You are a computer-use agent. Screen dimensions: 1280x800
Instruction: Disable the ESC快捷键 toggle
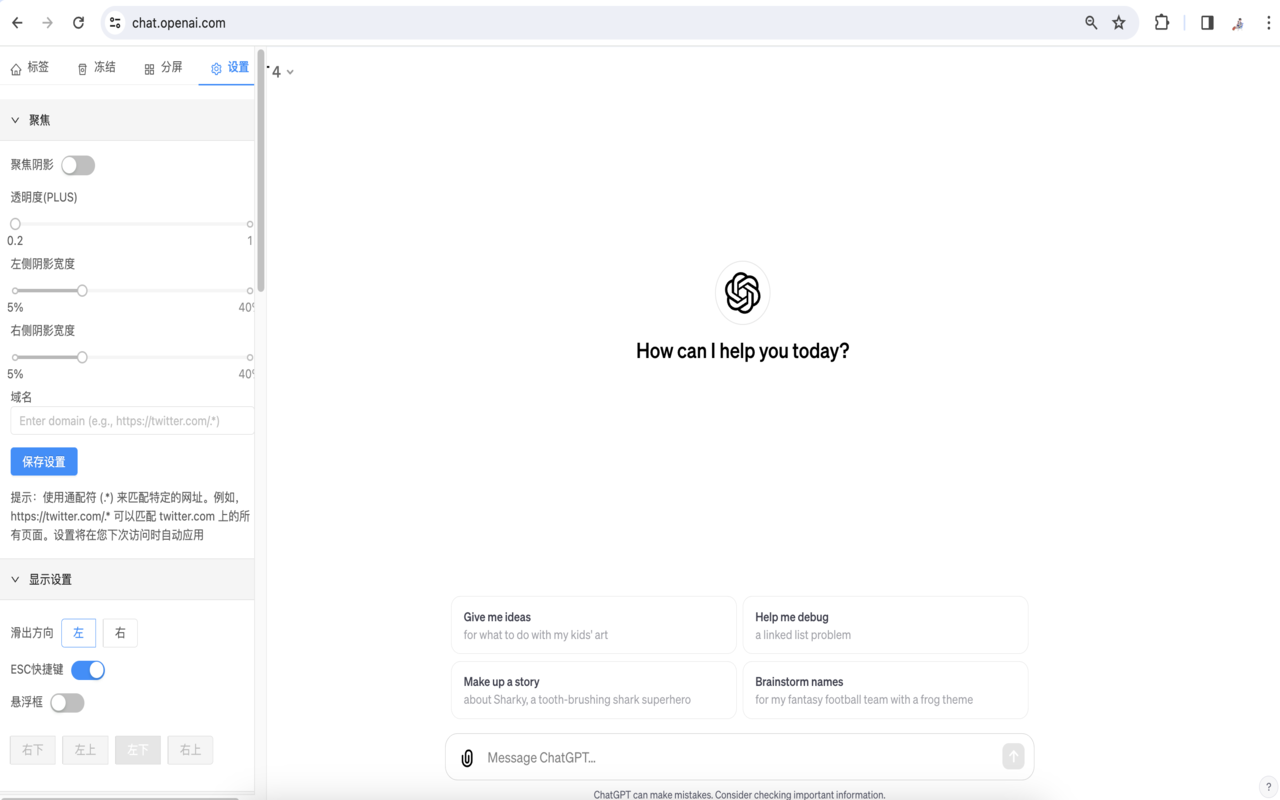[x=88, y=670]
